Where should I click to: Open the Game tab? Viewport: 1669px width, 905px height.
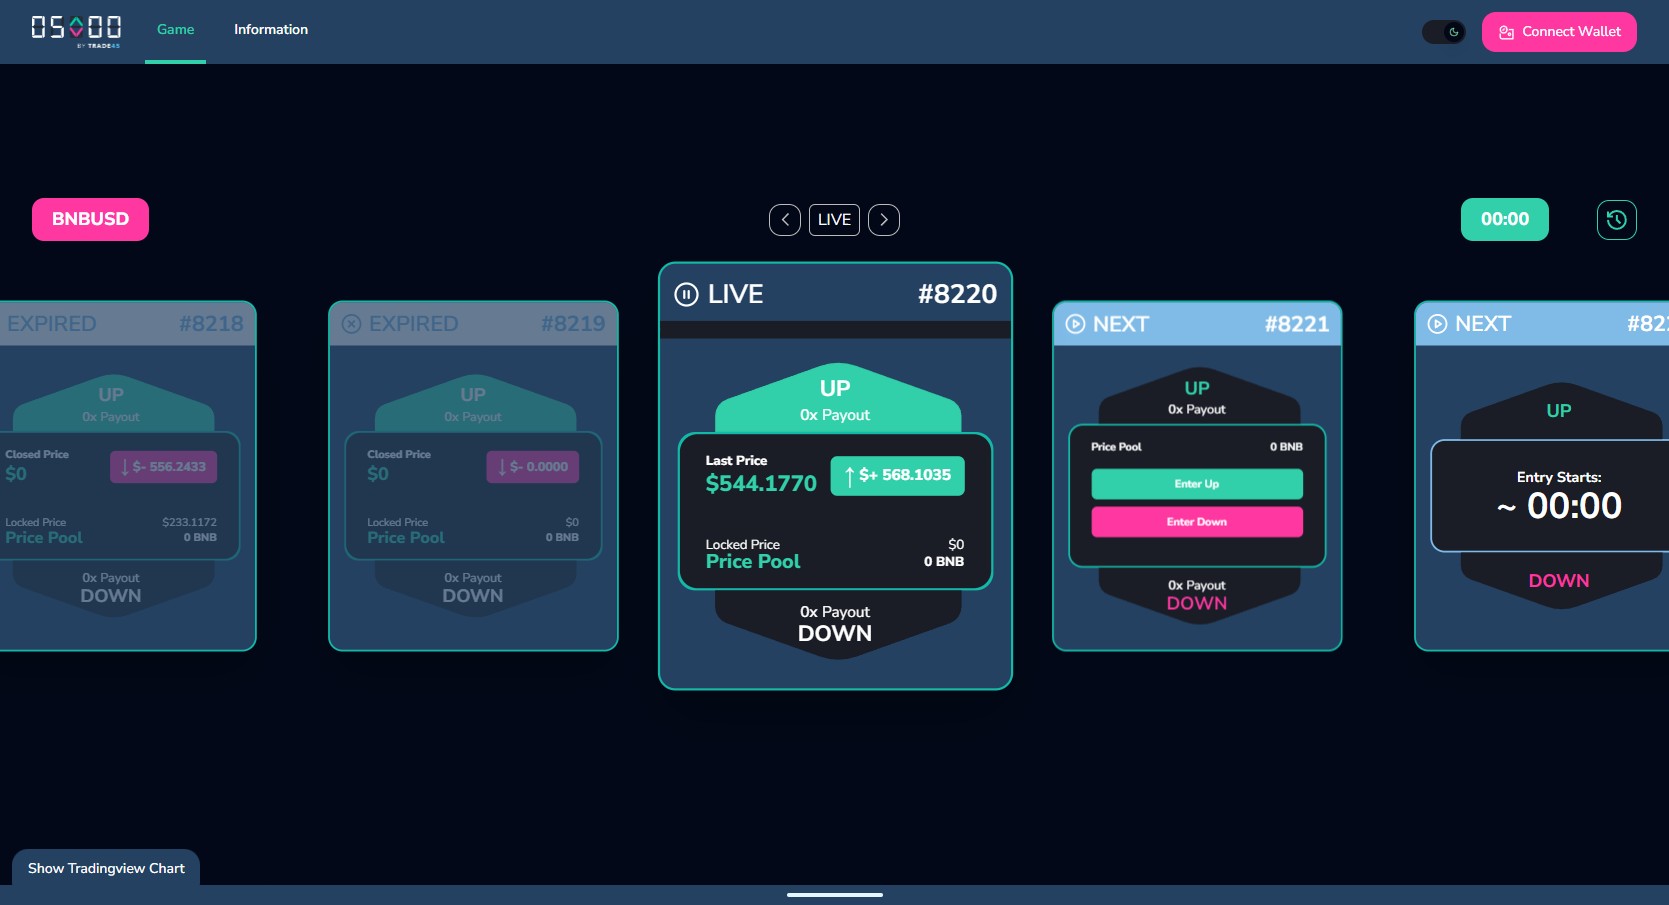tap(175, 30)
